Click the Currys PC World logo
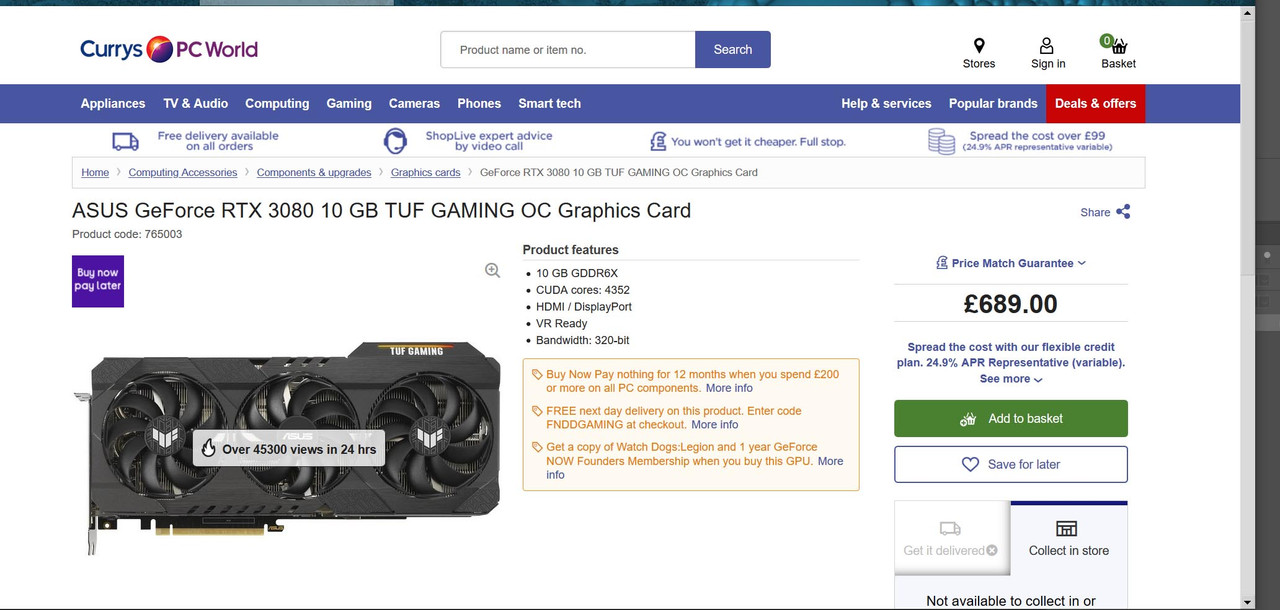1280x610 pixels. tap(169, 49)
